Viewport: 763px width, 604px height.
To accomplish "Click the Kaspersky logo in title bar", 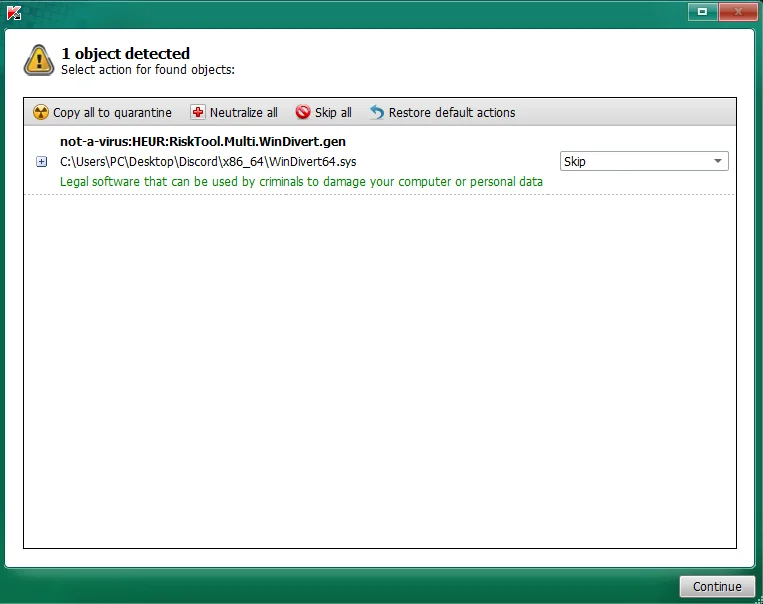I will [x=14, y=13].
